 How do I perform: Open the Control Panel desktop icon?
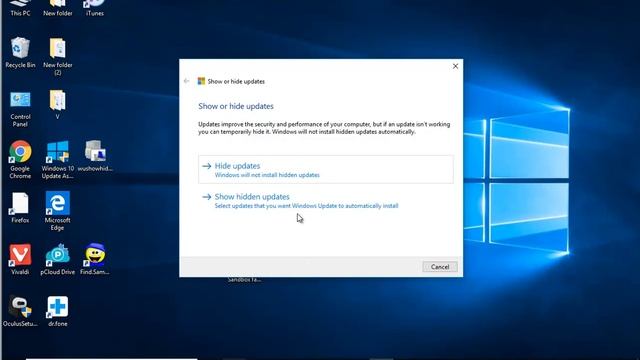click(x=20, y=109)
